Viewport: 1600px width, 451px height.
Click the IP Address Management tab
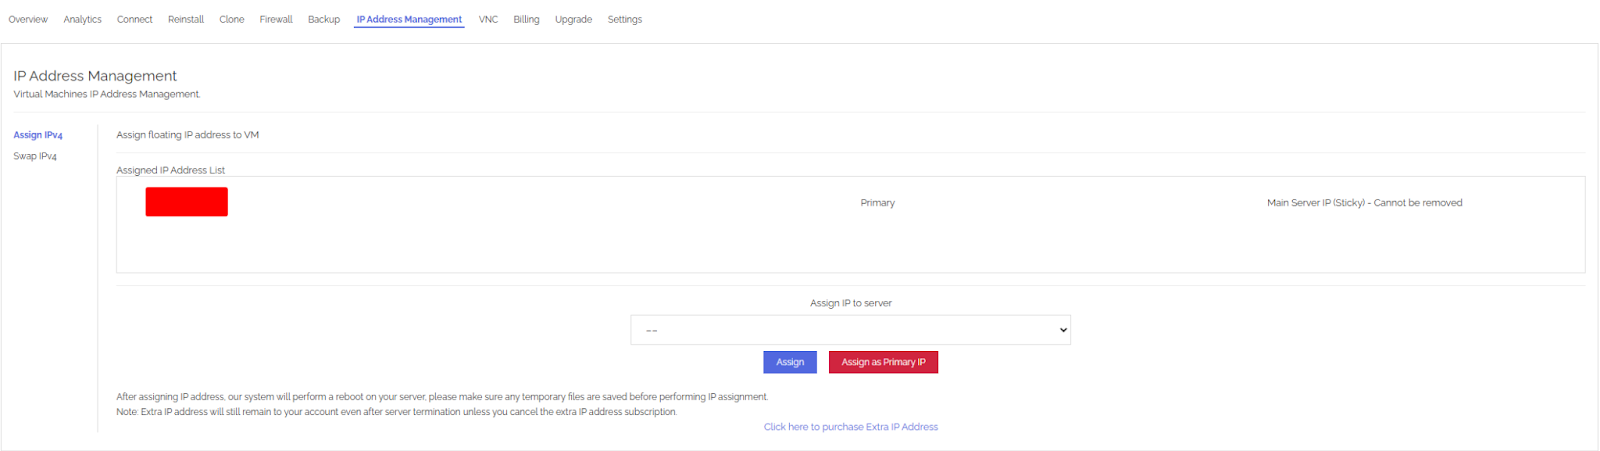click(x=409, y=19)
